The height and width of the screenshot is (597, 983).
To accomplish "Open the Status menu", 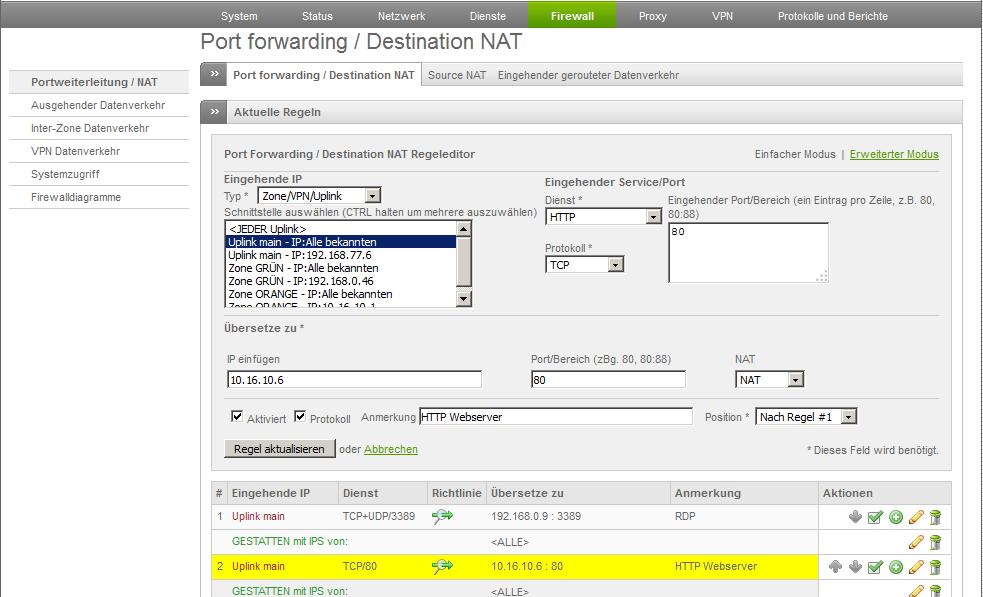I will coord(317,16).
